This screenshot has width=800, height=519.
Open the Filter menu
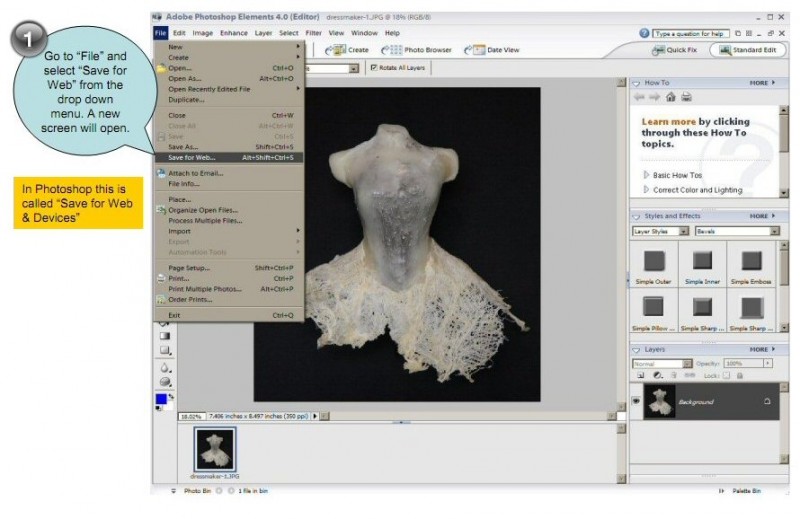313,33
